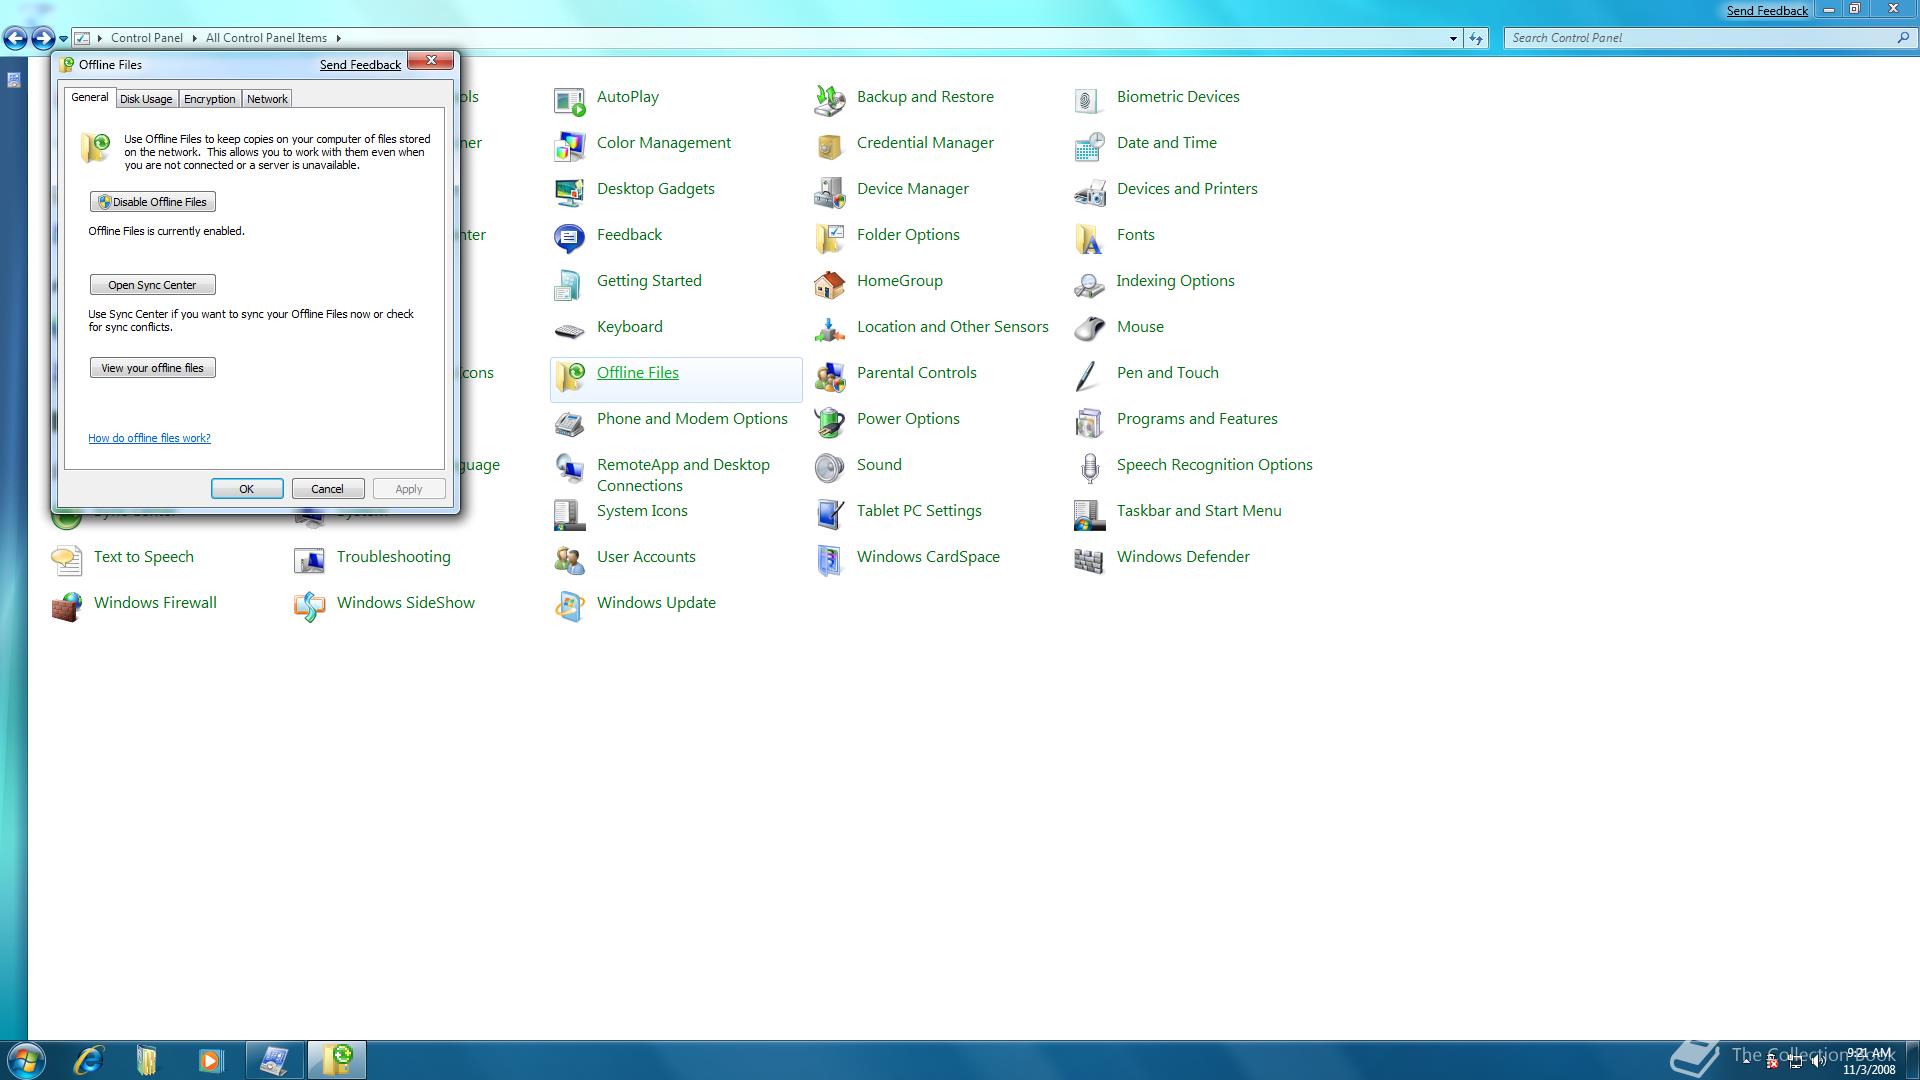This screenshot has width=1920, height=1080.
Task: Click the Credential Manager icon
Action: pos(829,145)
